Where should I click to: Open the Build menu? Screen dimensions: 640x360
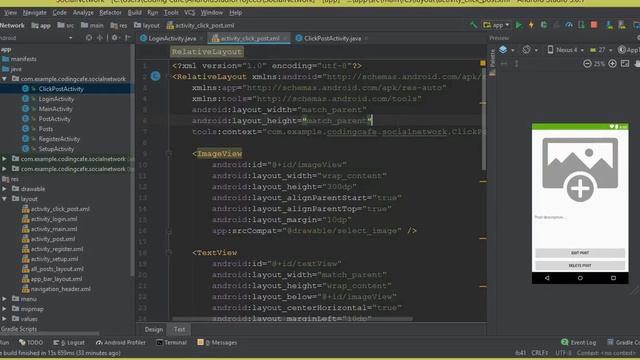pyautogui.click(x=135, y=13)
